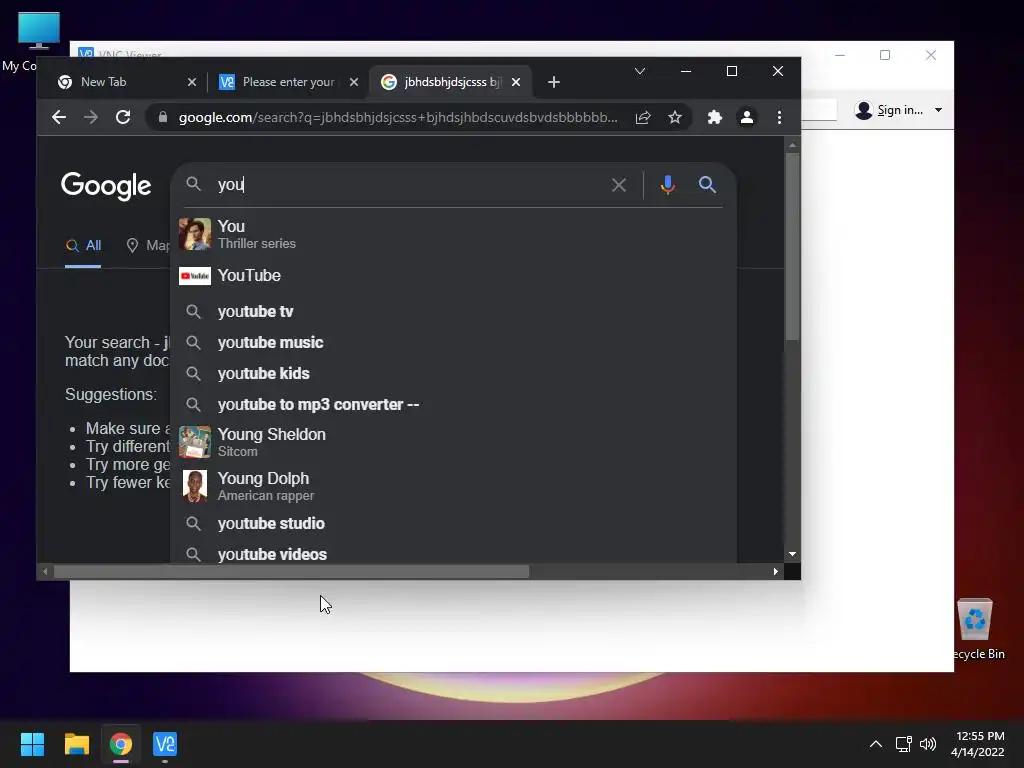Click the scrollbar's down arrow
This screenshot has width=1024, height=768.
(x=792, y=554)
